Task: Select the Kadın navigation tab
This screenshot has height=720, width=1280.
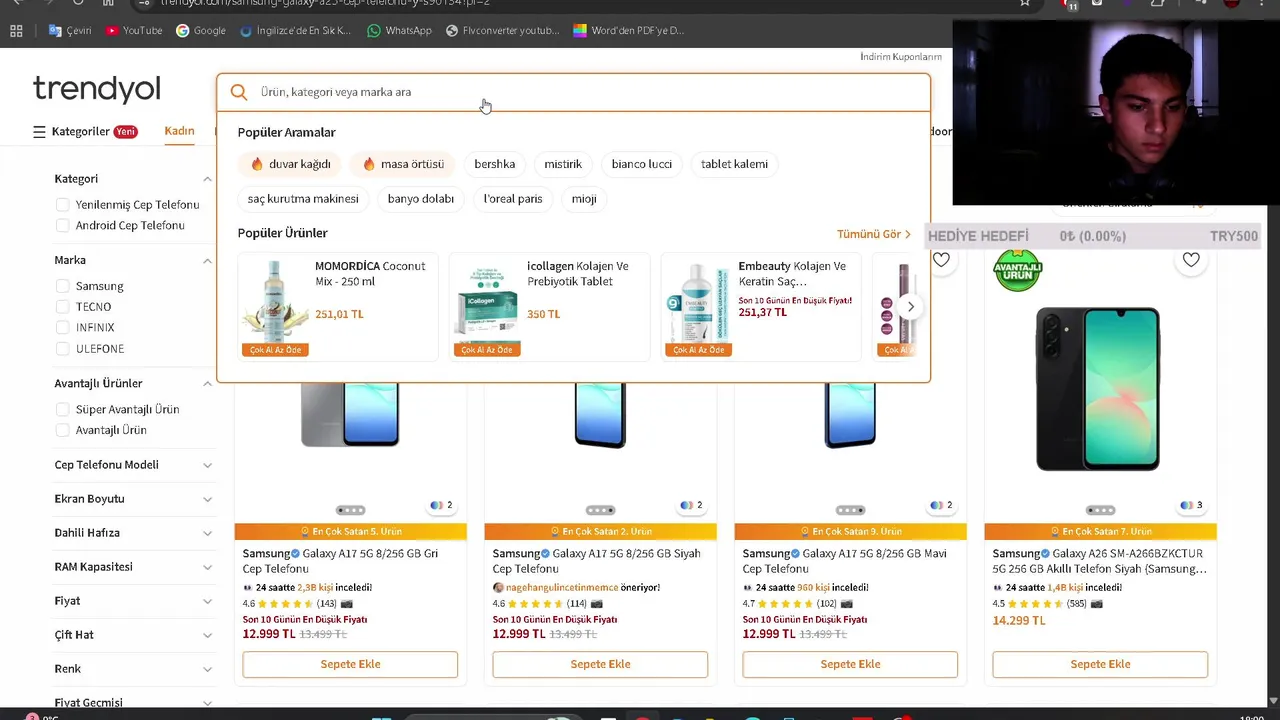Action: point(179,132)
